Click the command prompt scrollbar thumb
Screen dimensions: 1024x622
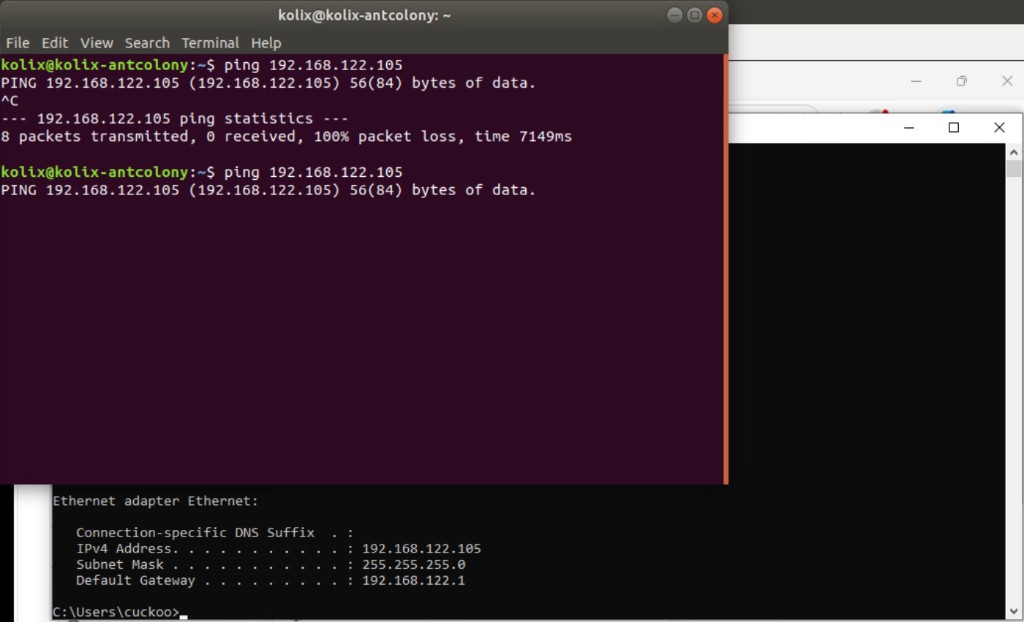[1014, 169]
